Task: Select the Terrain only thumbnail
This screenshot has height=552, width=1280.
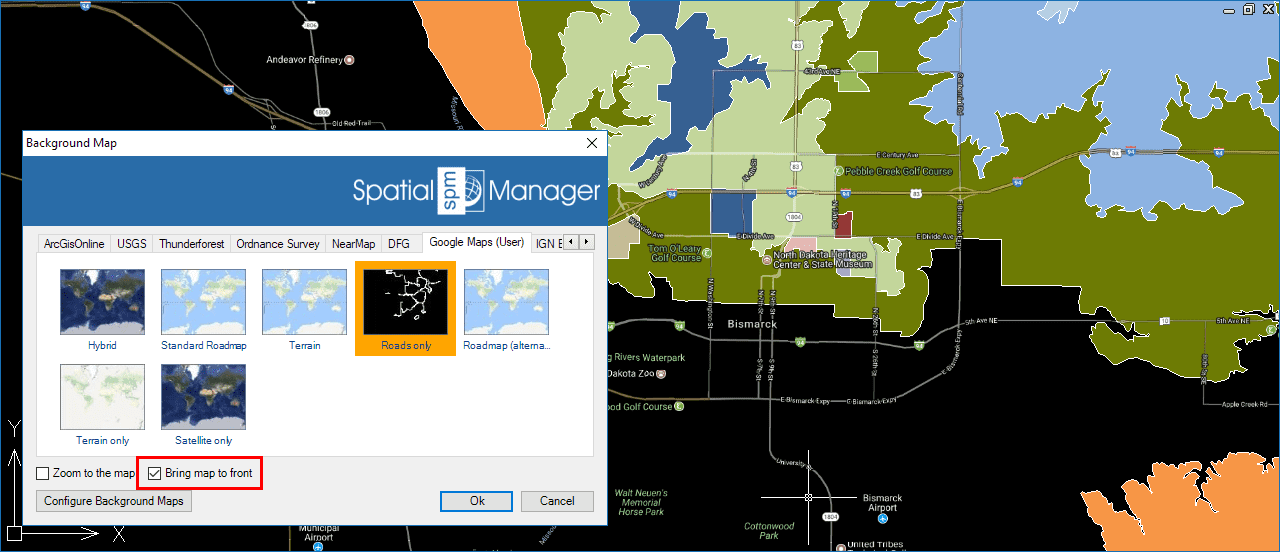Action: [x=102, y=397]
